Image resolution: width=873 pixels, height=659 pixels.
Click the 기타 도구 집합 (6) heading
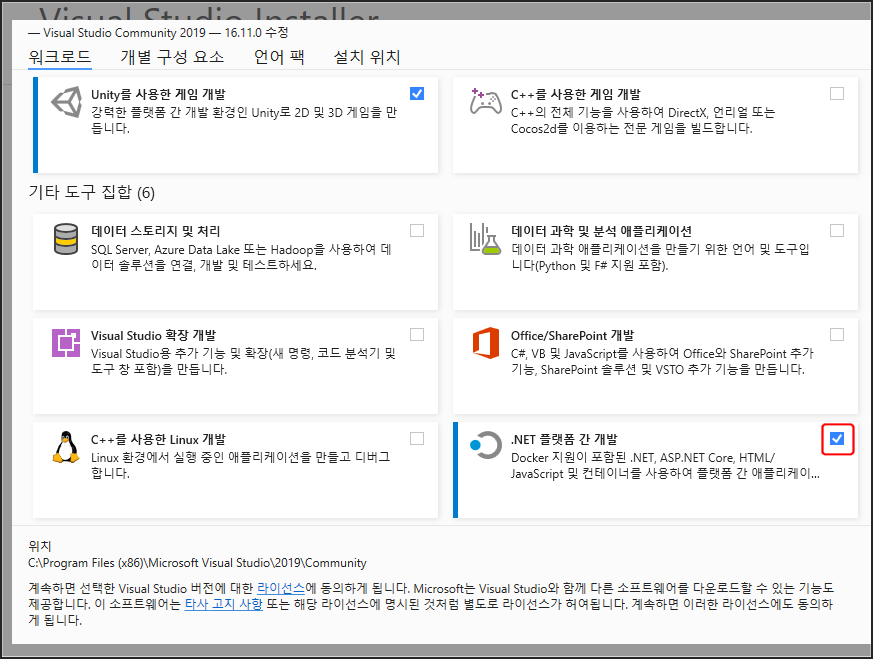pos(92,193)
